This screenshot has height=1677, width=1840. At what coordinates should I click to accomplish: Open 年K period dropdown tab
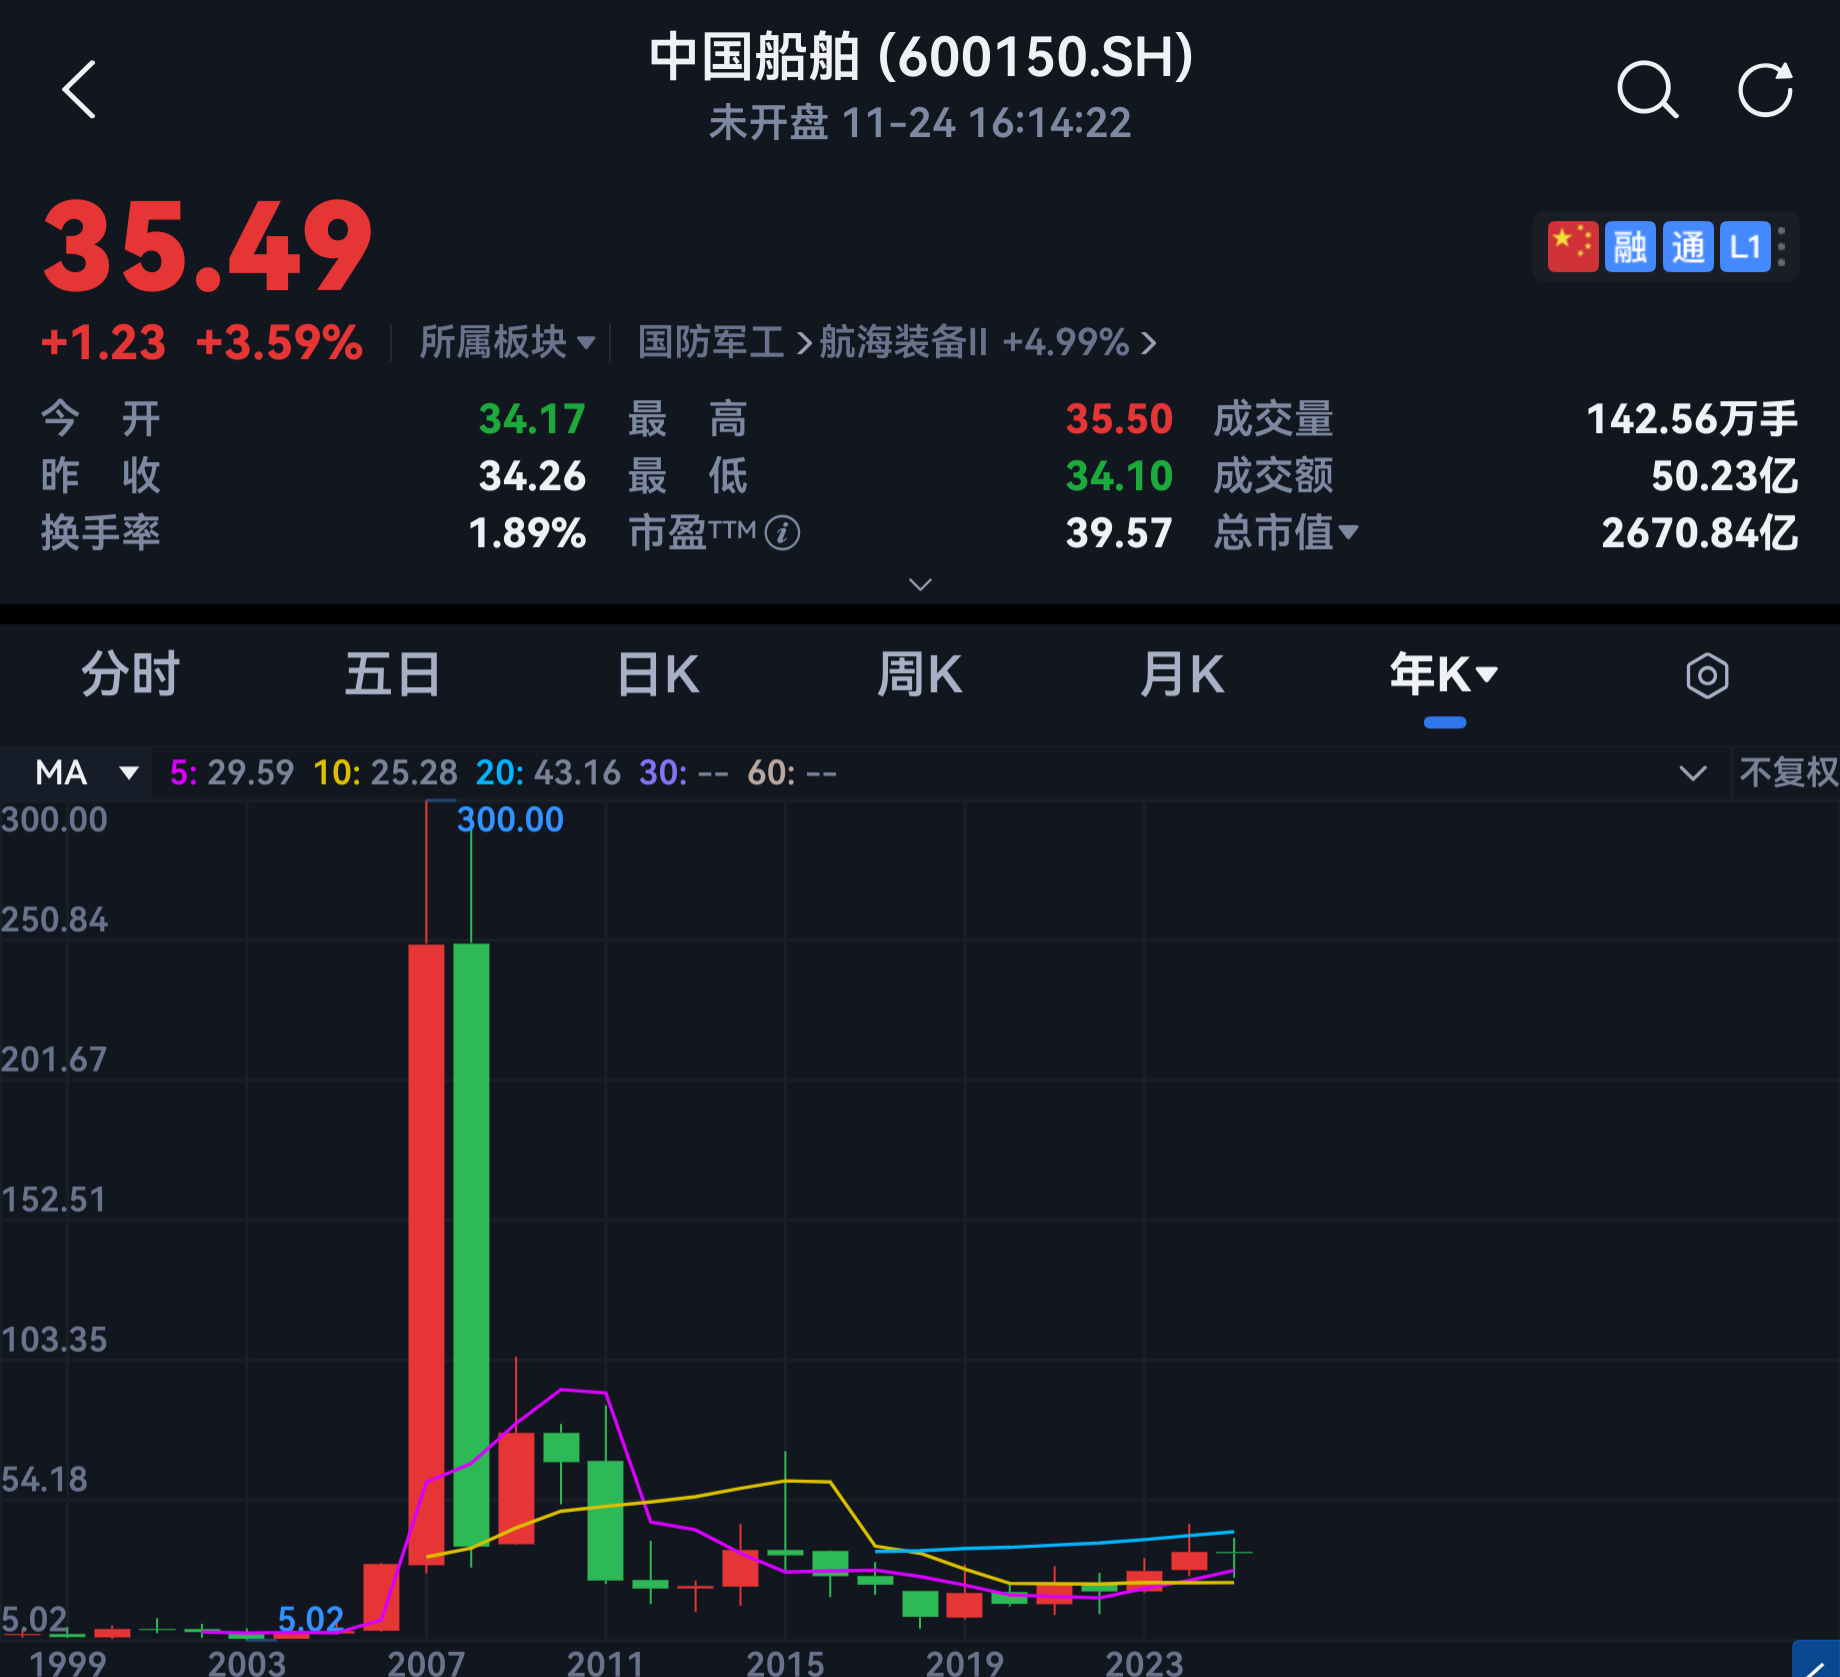click(x=1444, y=675)
